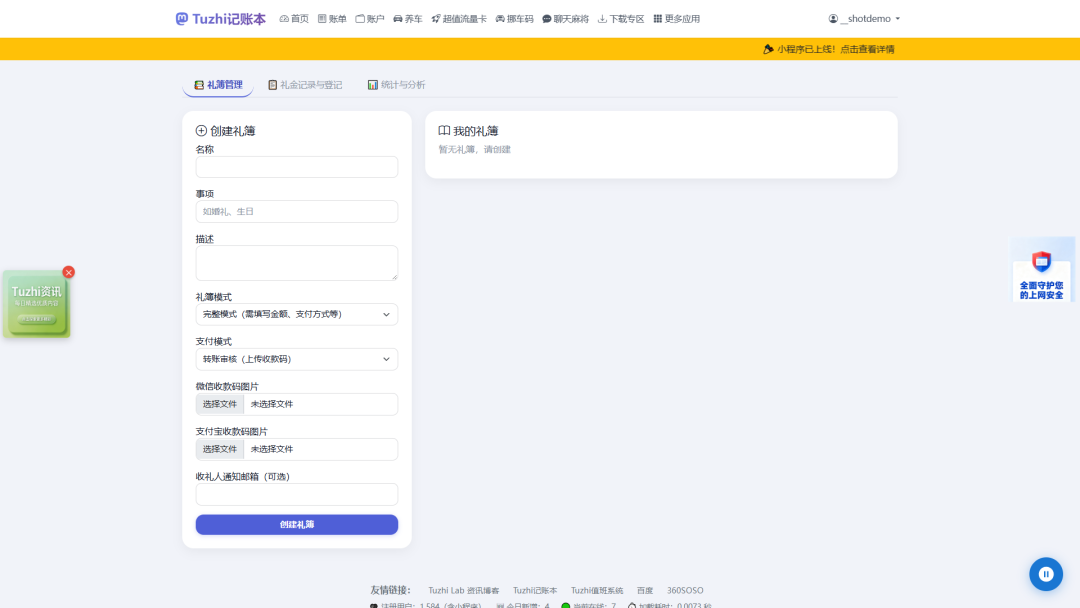Expand the 礼簿模式 dropdown
The height and width of the screenshot is (608, 1080).
pyautogui.click(x=297, y=314)
